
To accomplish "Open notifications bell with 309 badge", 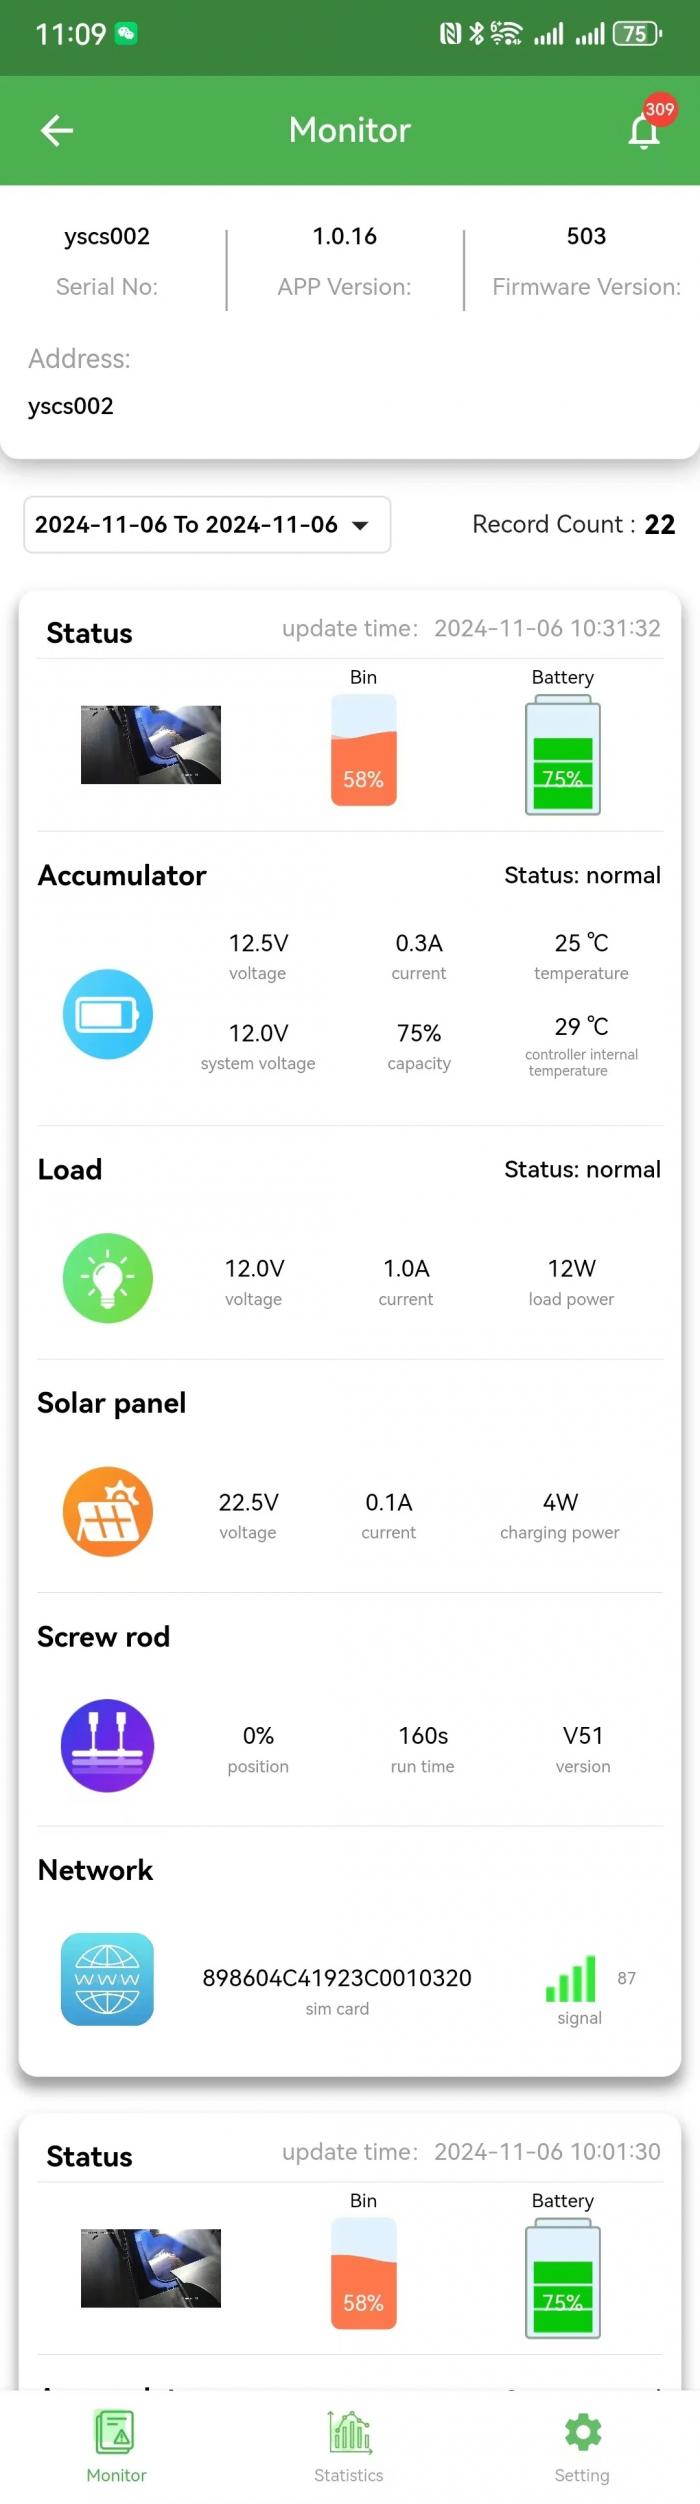I will 644,130.
